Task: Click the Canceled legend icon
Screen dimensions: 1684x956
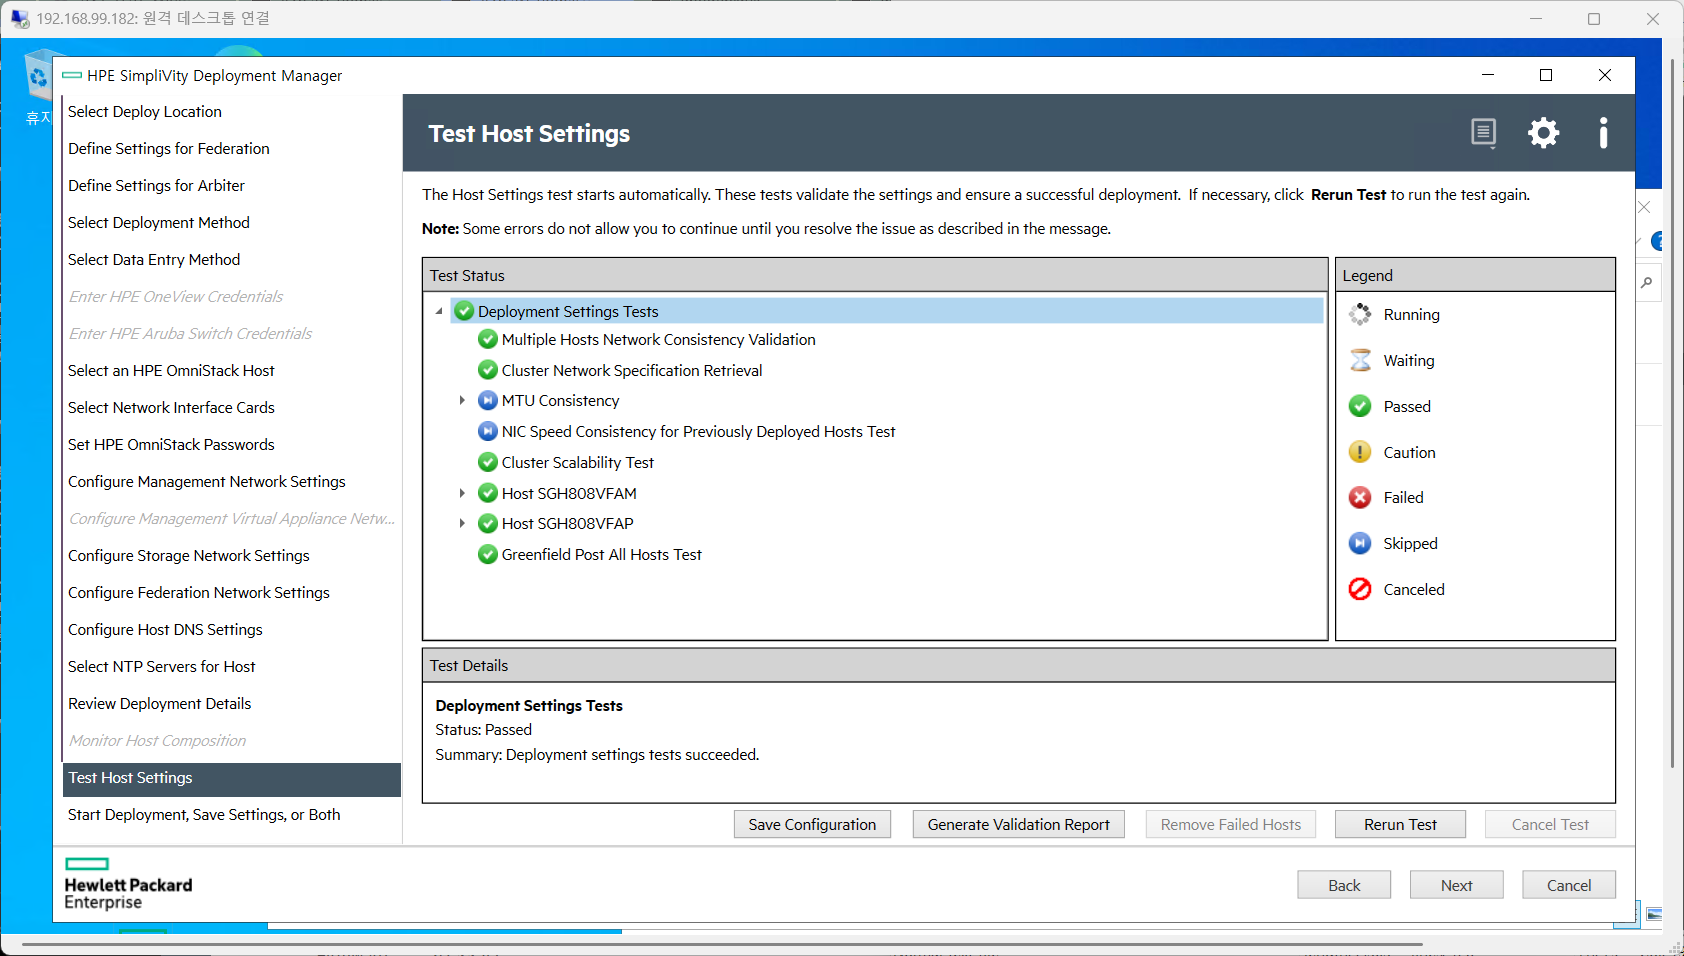Action: point(1360,589)
